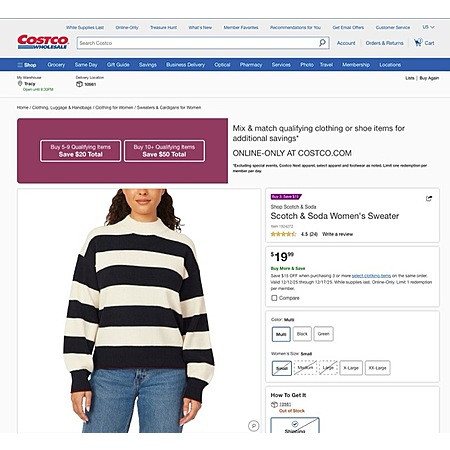Click the Write a review link
This screenshot has height=450, width=450.
(x=337, y=234)
